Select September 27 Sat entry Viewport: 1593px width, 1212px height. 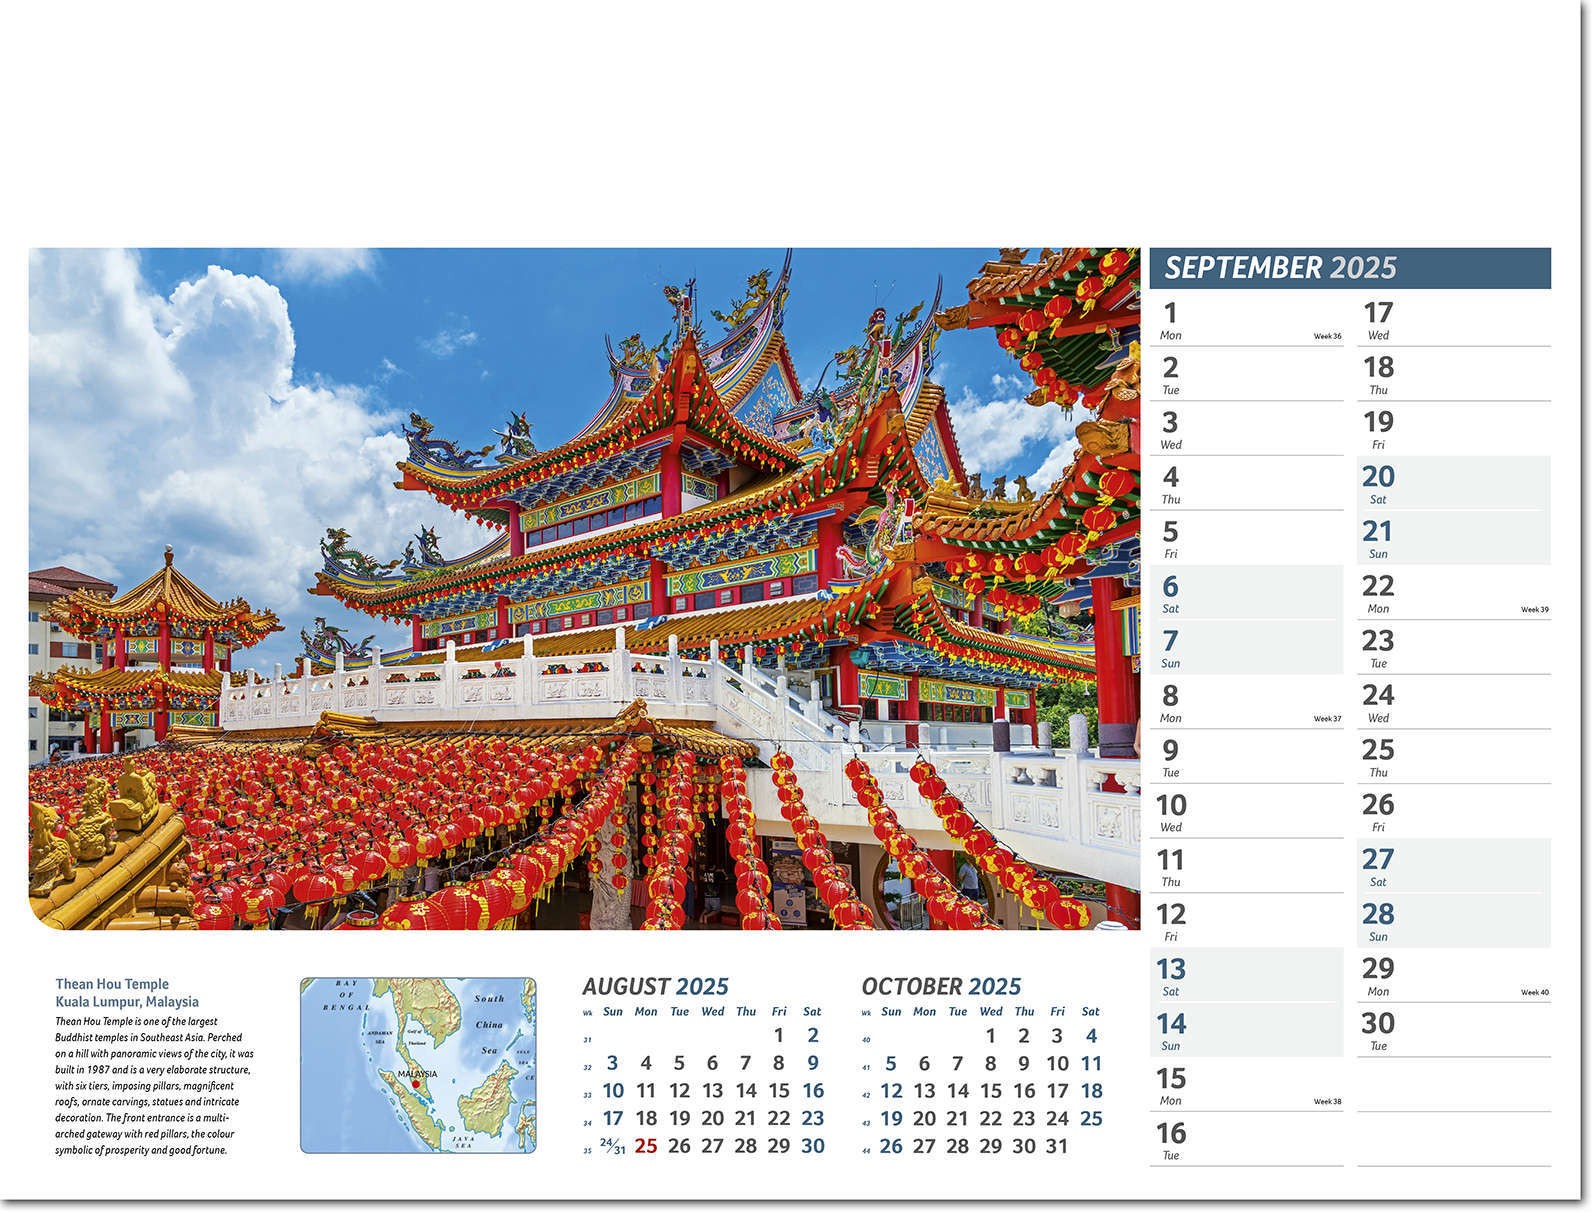pos(1454,867)
